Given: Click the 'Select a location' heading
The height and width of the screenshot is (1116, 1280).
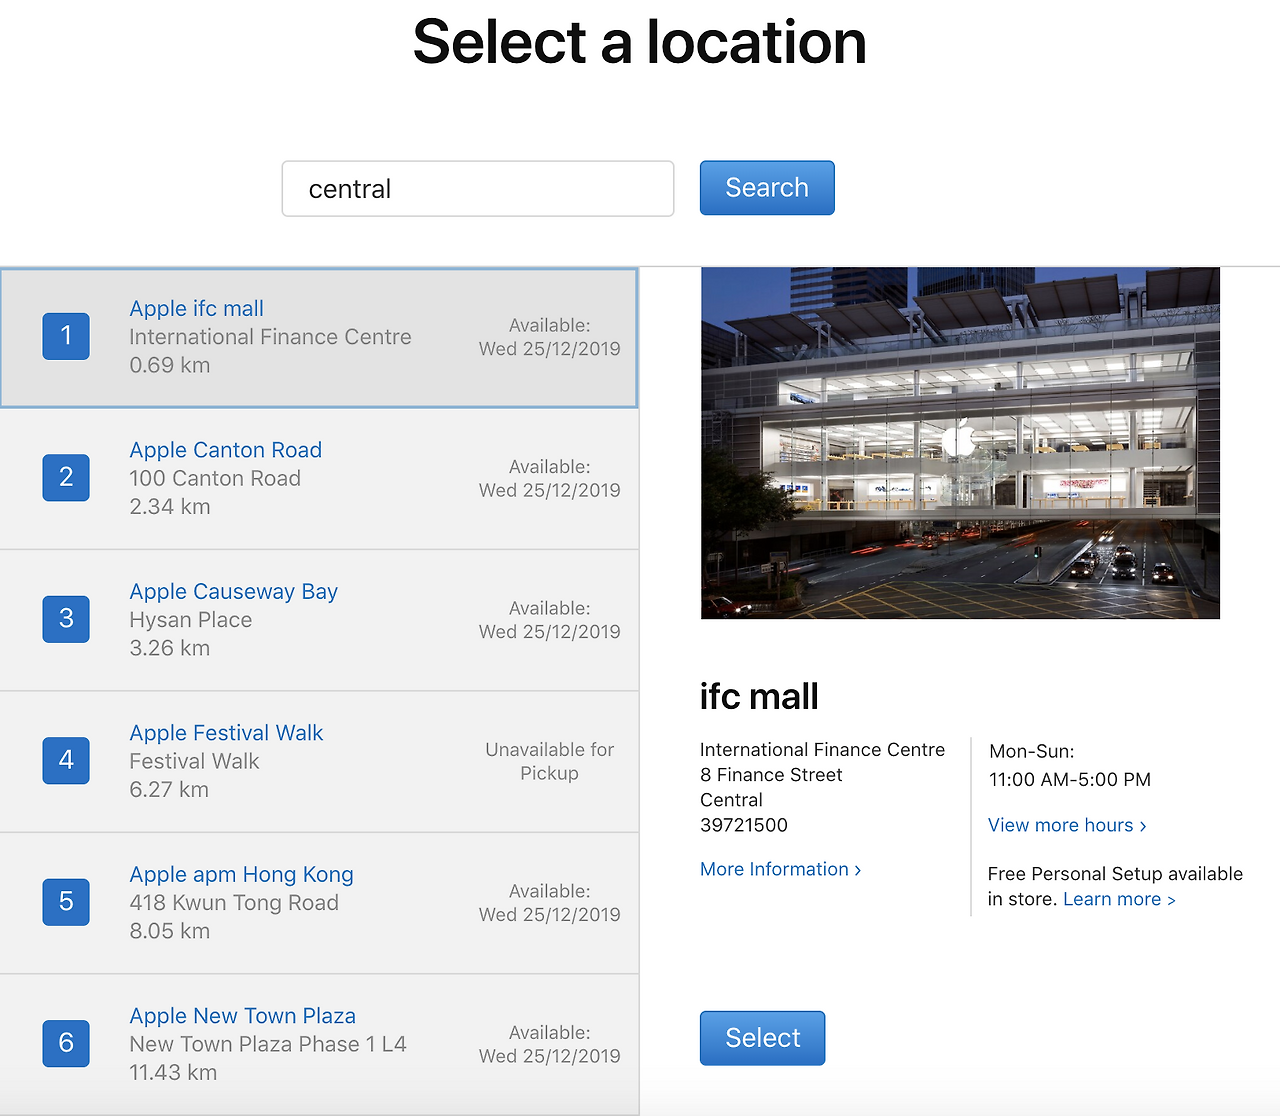Looking at the screenshot, I should click(640, 43).
